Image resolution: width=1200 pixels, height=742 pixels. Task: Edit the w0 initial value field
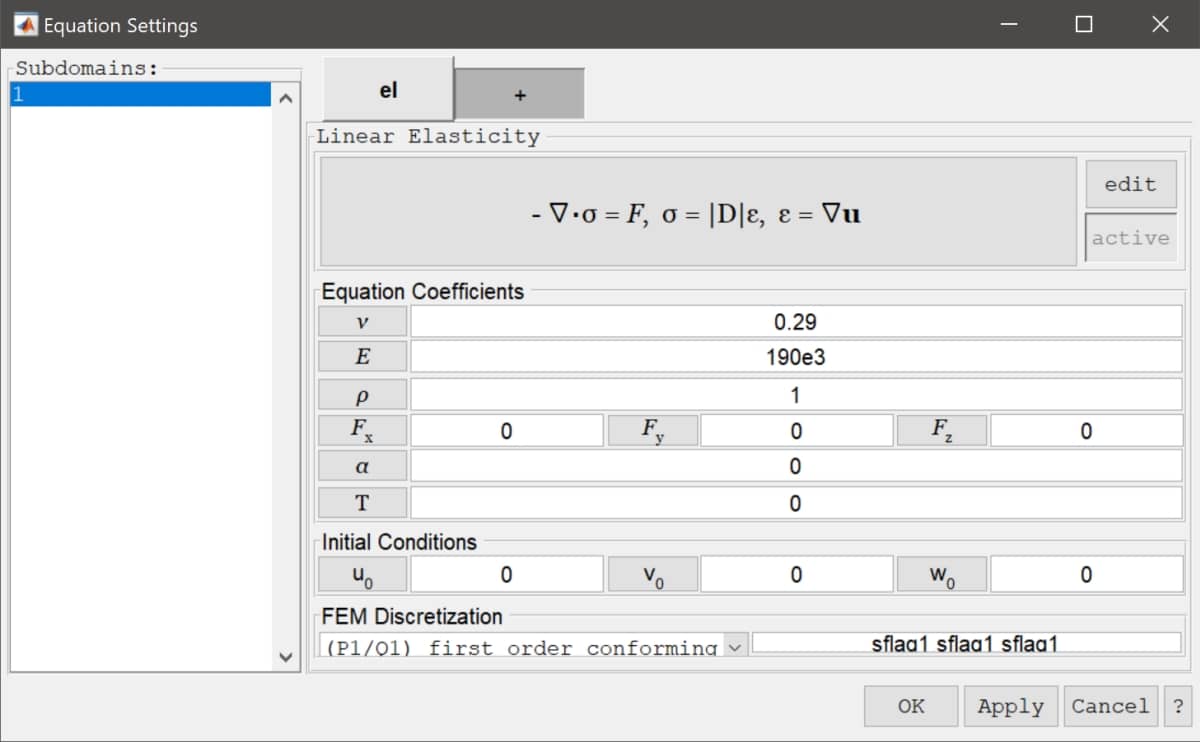coord(1086,574)
